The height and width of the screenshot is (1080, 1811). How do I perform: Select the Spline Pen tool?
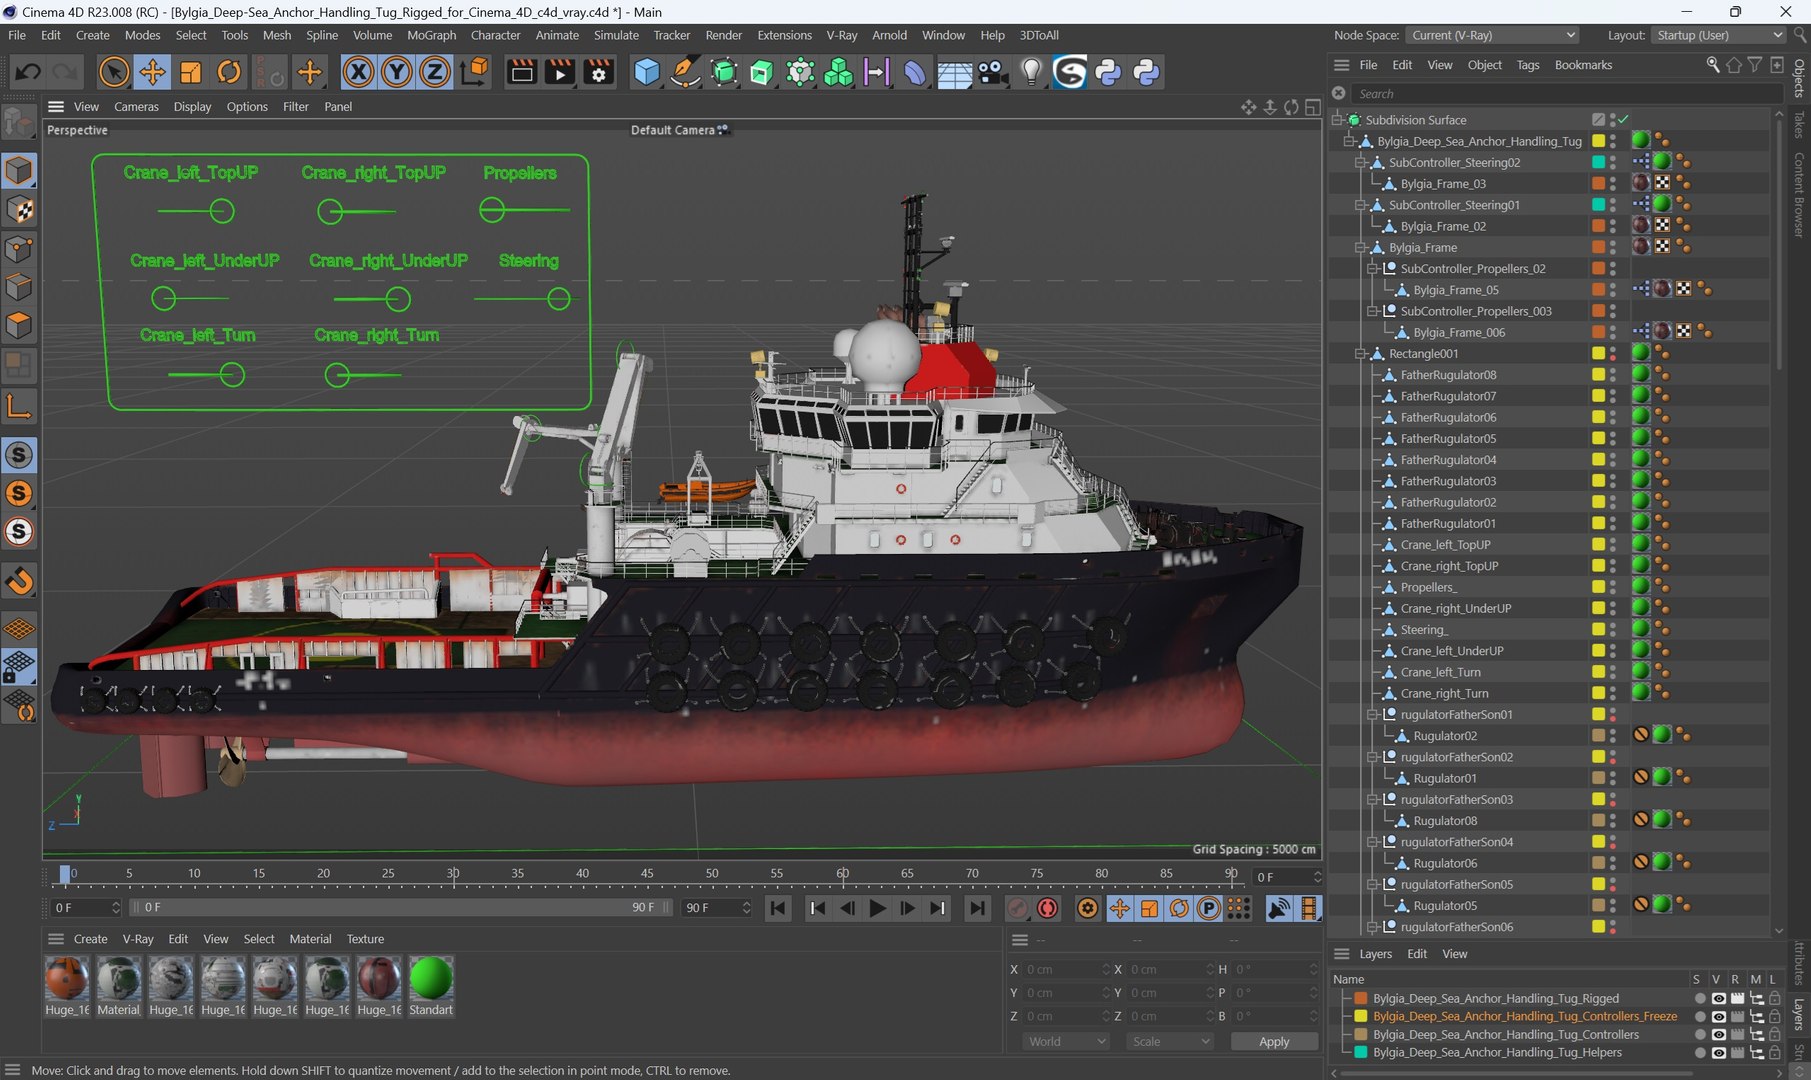coord(685,72)
